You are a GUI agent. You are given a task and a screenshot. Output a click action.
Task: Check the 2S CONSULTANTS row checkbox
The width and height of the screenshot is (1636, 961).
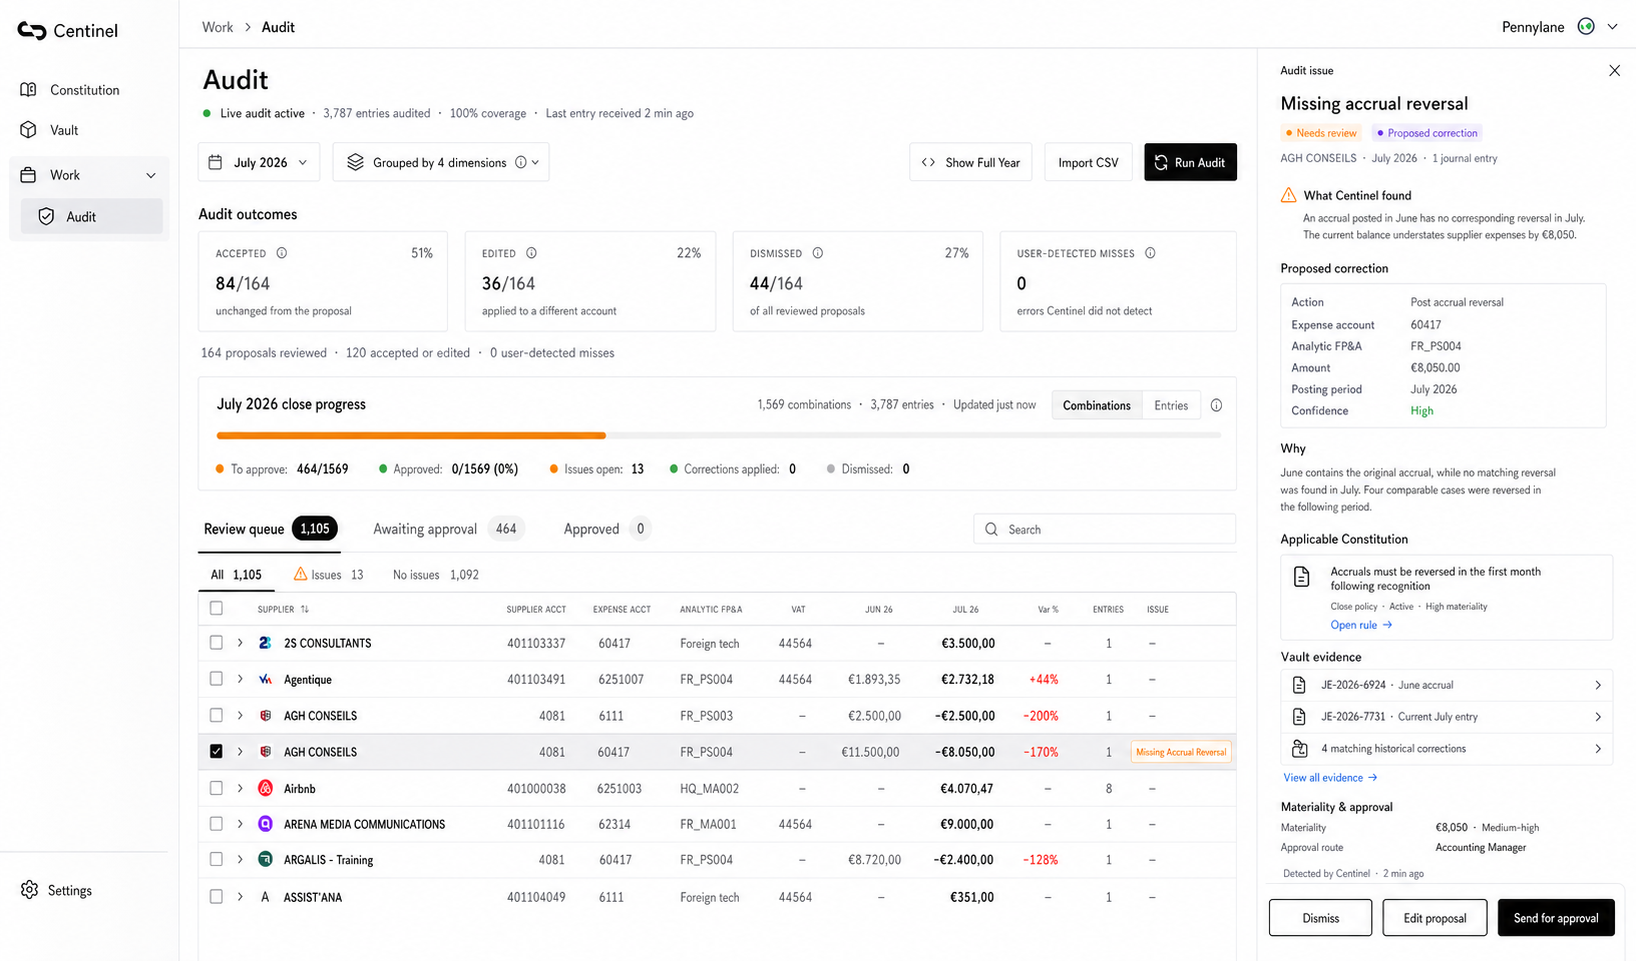pos(216,643)
